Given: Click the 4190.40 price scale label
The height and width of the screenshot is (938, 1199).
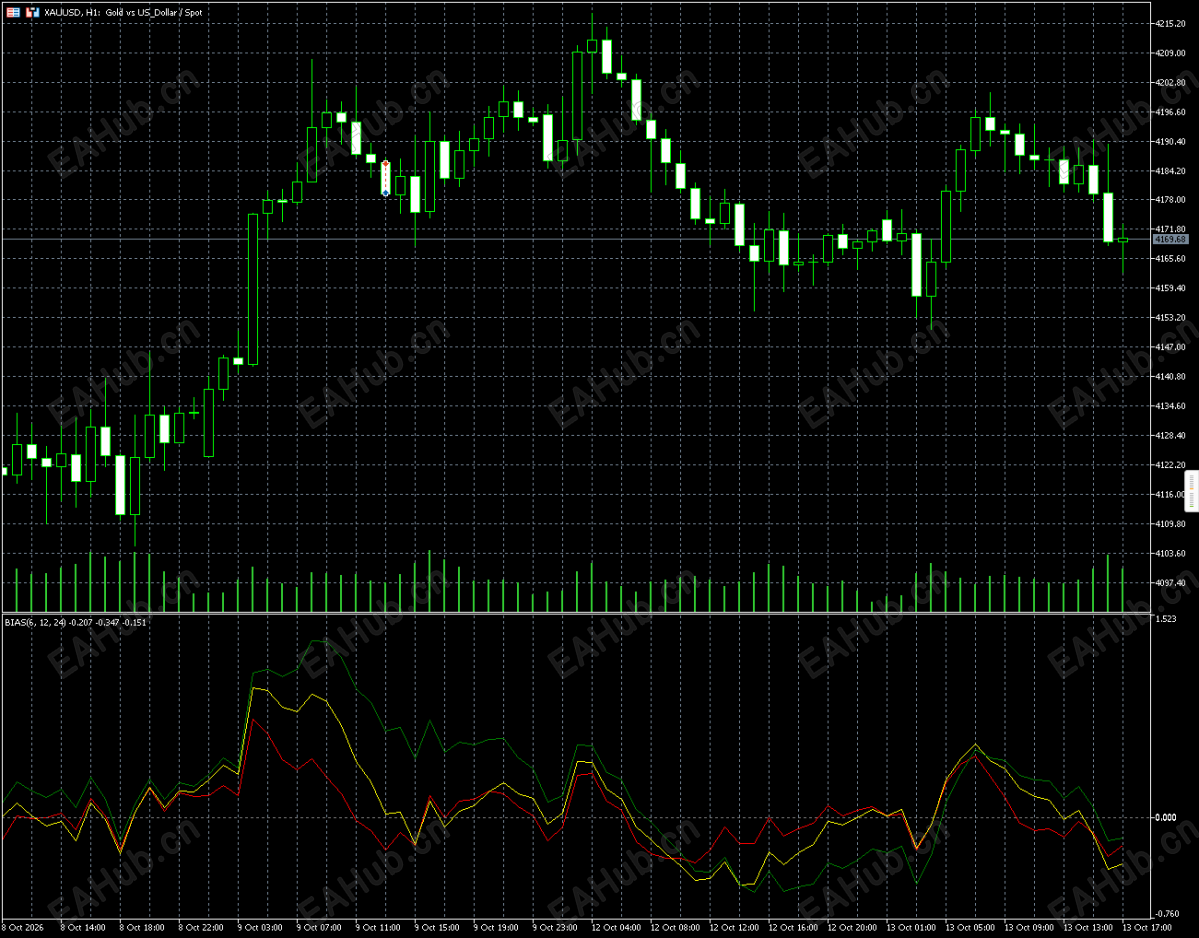Looking at the screenshot, I should point(1171,141).
